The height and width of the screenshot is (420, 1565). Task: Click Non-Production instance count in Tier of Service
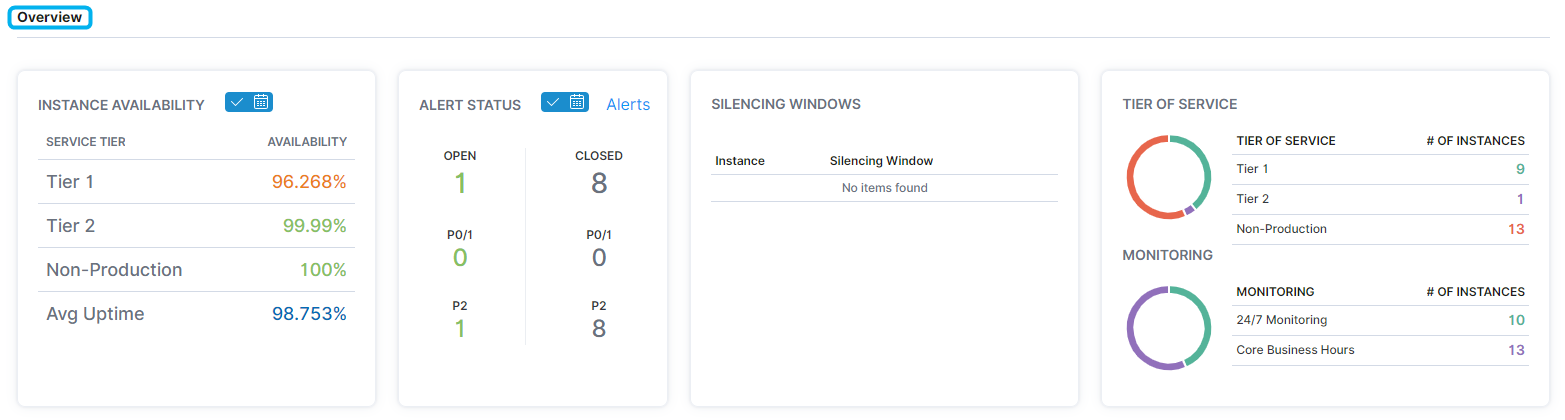coord(1516,229)
